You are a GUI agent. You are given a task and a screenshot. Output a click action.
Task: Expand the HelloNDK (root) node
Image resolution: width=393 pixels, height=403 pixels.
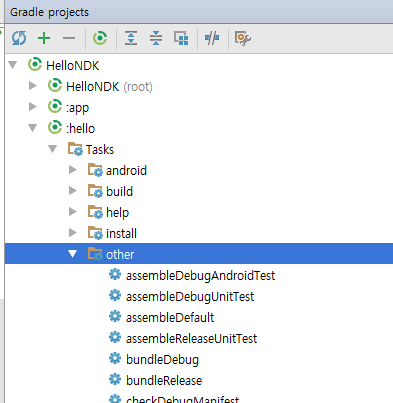33,86
